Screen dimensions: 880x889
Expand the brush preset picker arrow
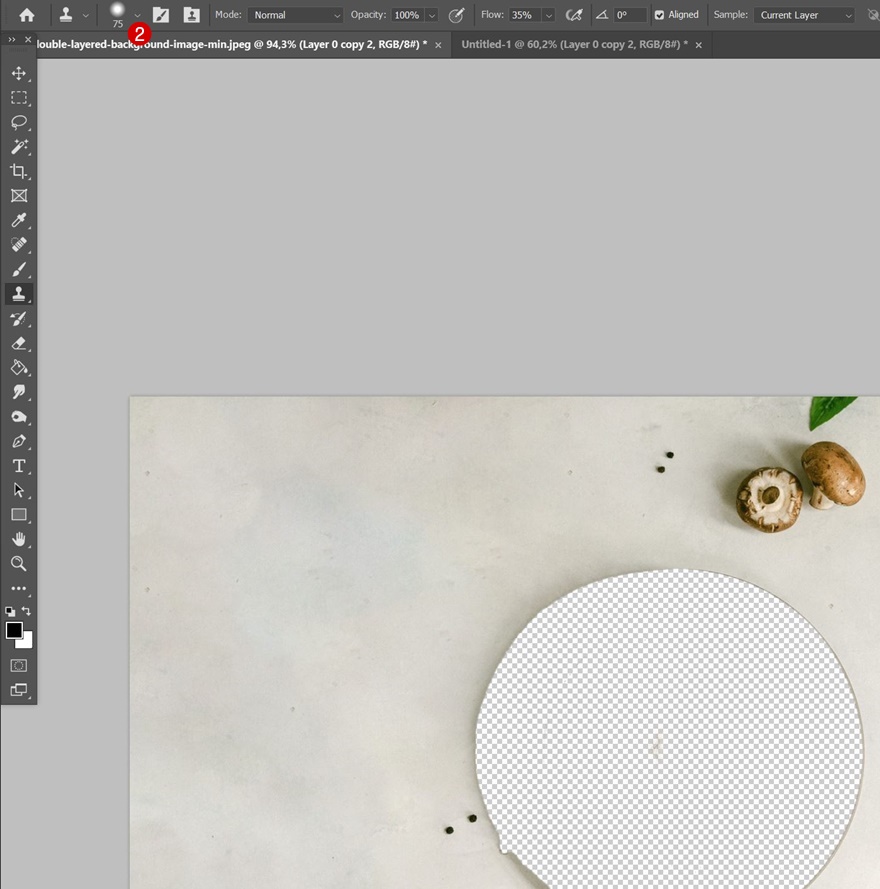[137, 15]
